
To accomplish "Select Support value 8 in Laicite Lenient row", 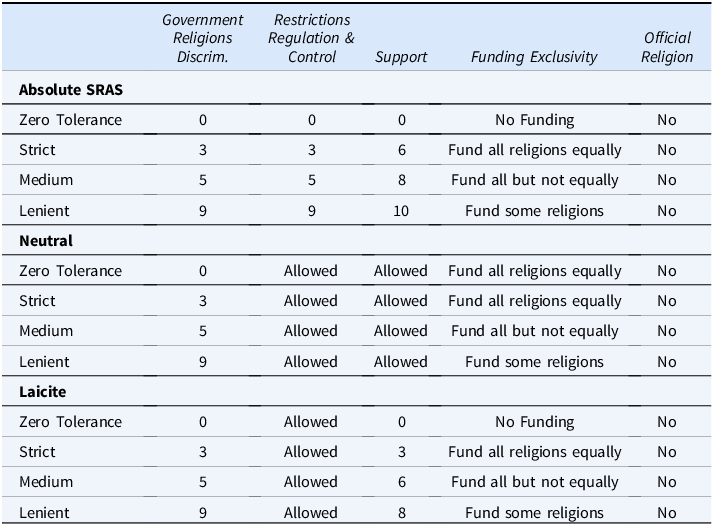I will [x=400, y=512].
